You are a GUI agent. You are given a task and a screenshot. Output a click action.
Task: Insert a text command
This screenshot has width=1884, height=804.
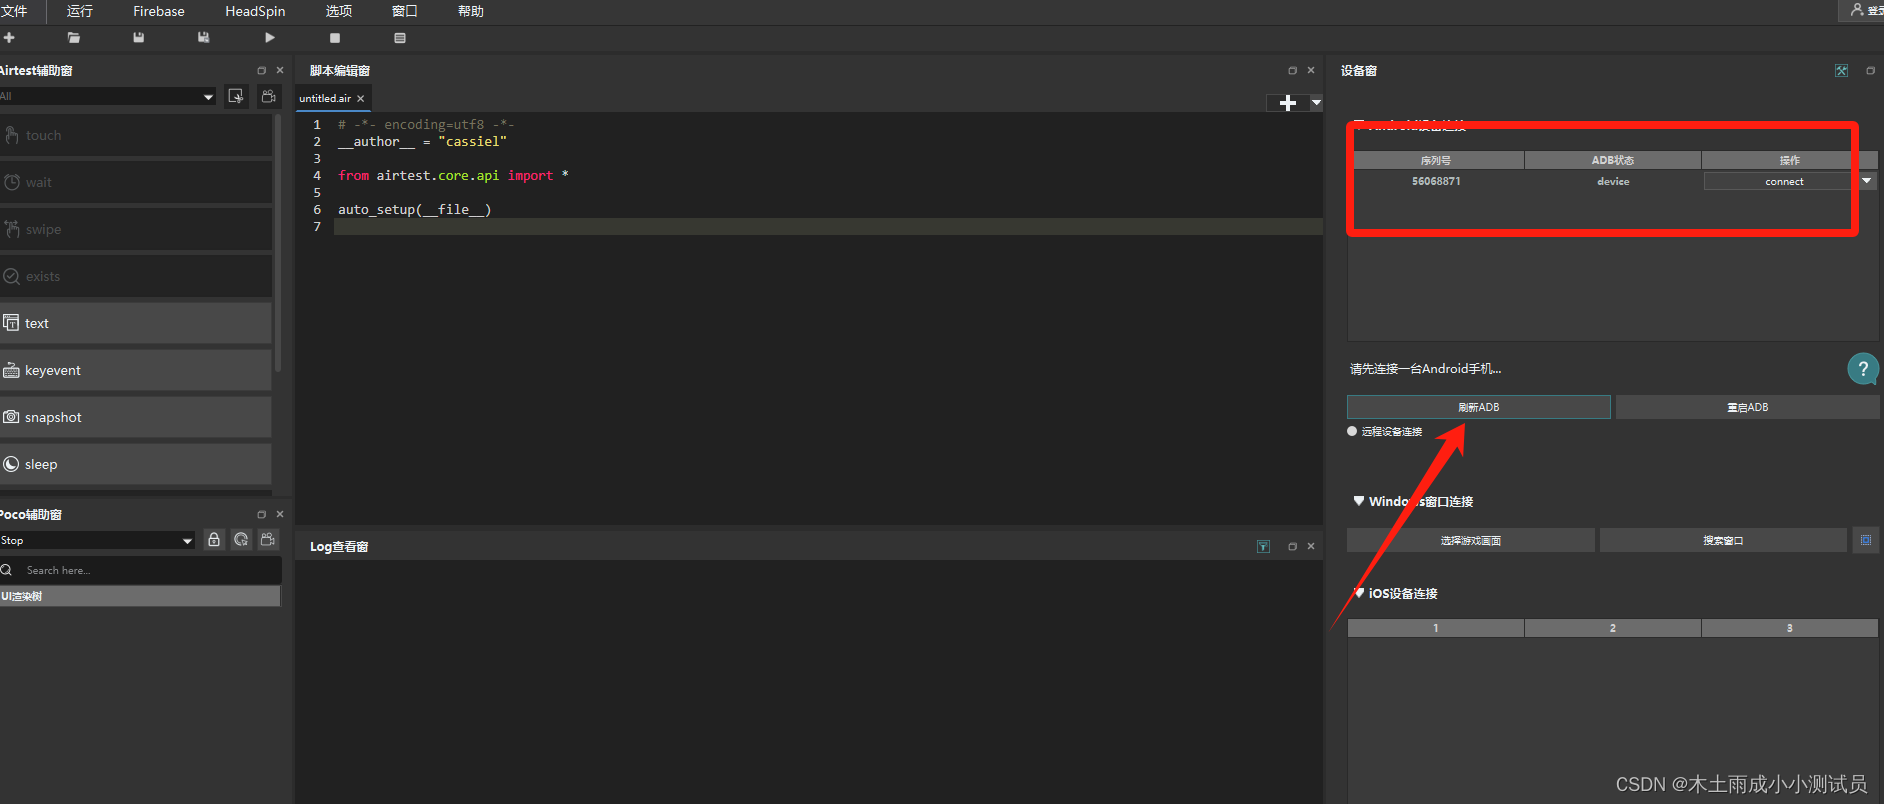tap(135, 323)
